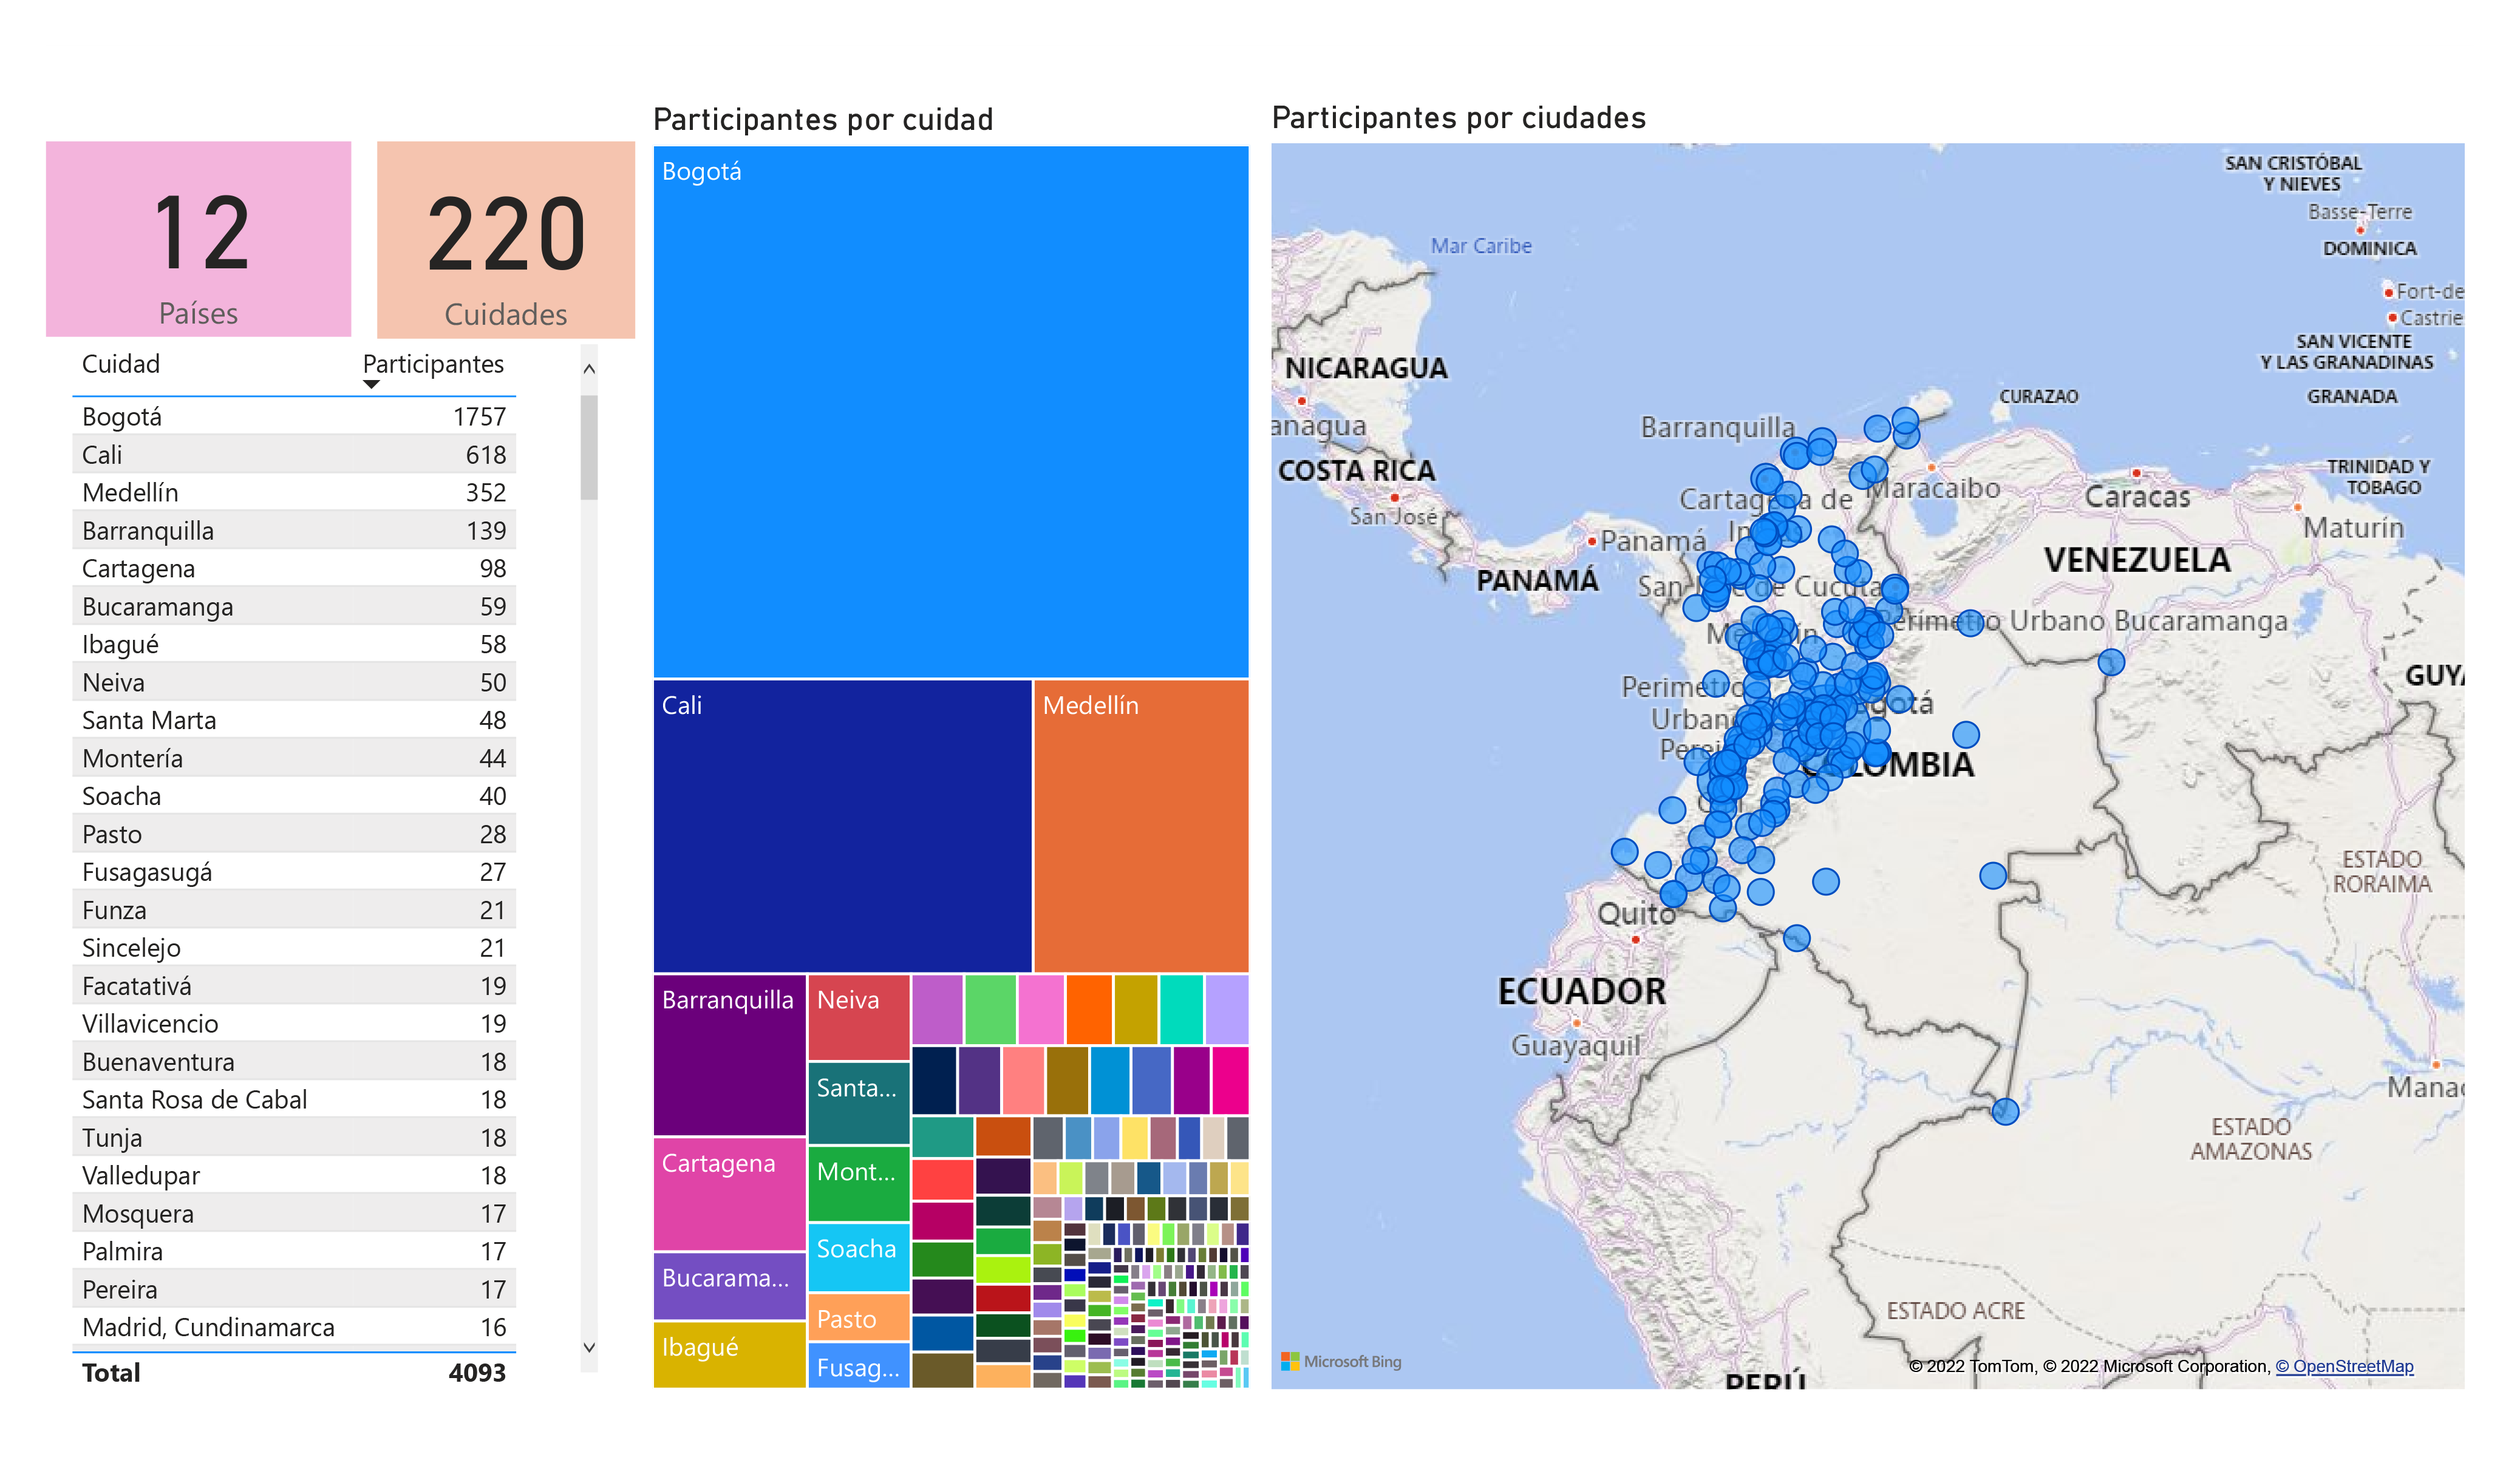Image resolution: width=2520 pixels, height=1457 pixels.
Task: Select the Cali block in treemap
Action: tap(842, 825)
